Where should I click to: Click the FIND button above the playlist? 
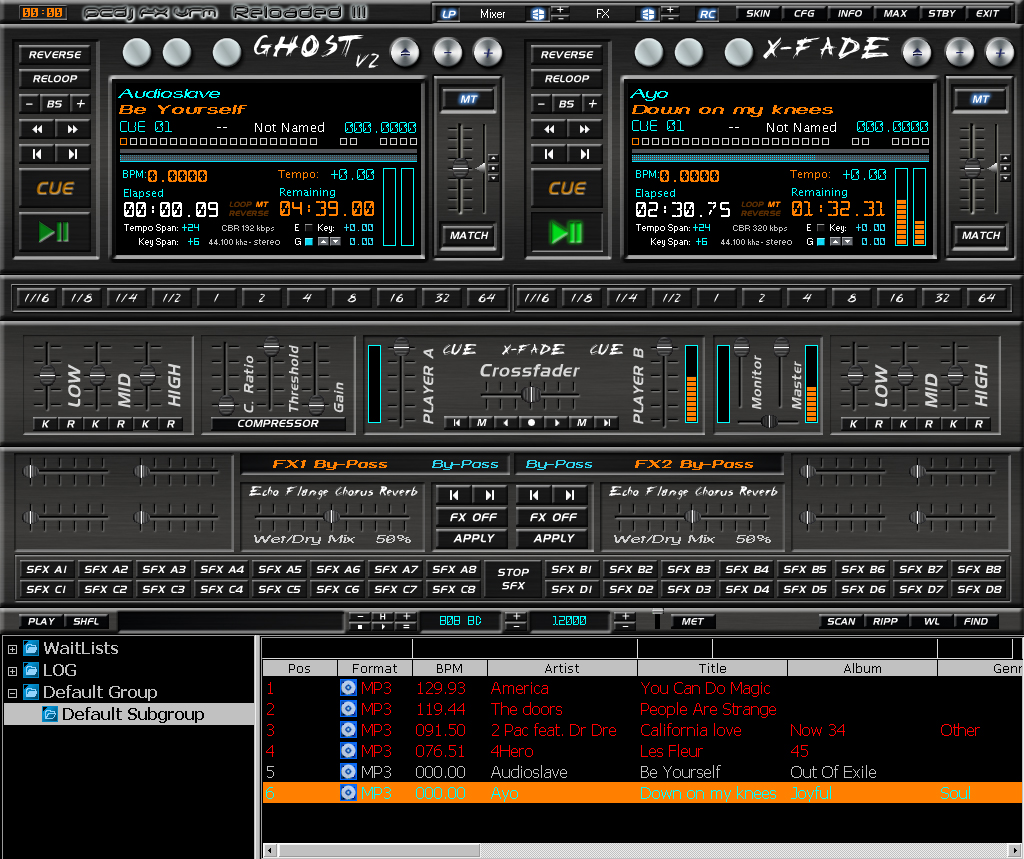[x=975, y=621]
